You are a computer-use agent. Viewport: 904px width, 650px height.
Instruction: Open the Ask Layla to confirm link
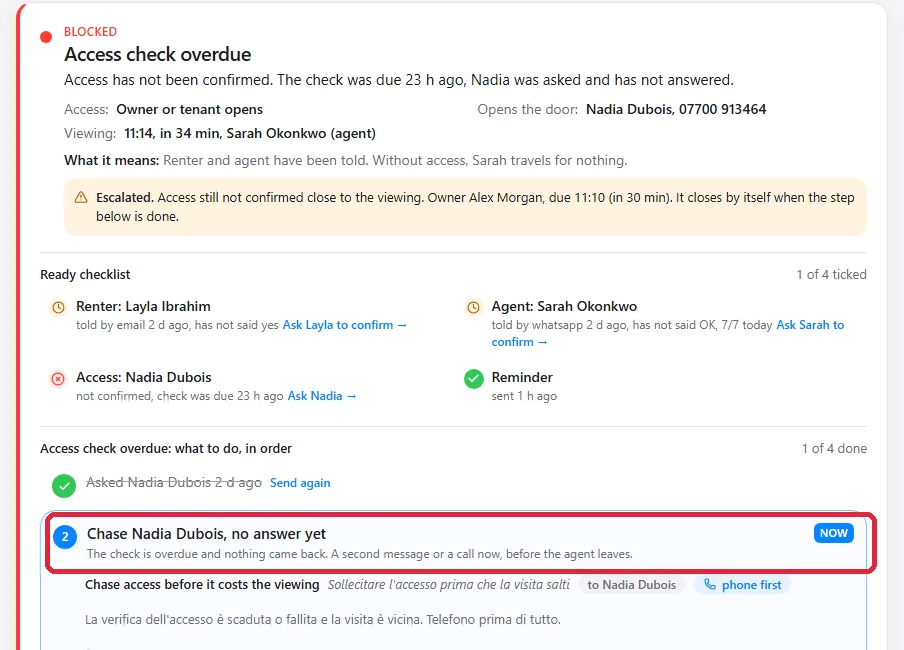click(344, 325)
